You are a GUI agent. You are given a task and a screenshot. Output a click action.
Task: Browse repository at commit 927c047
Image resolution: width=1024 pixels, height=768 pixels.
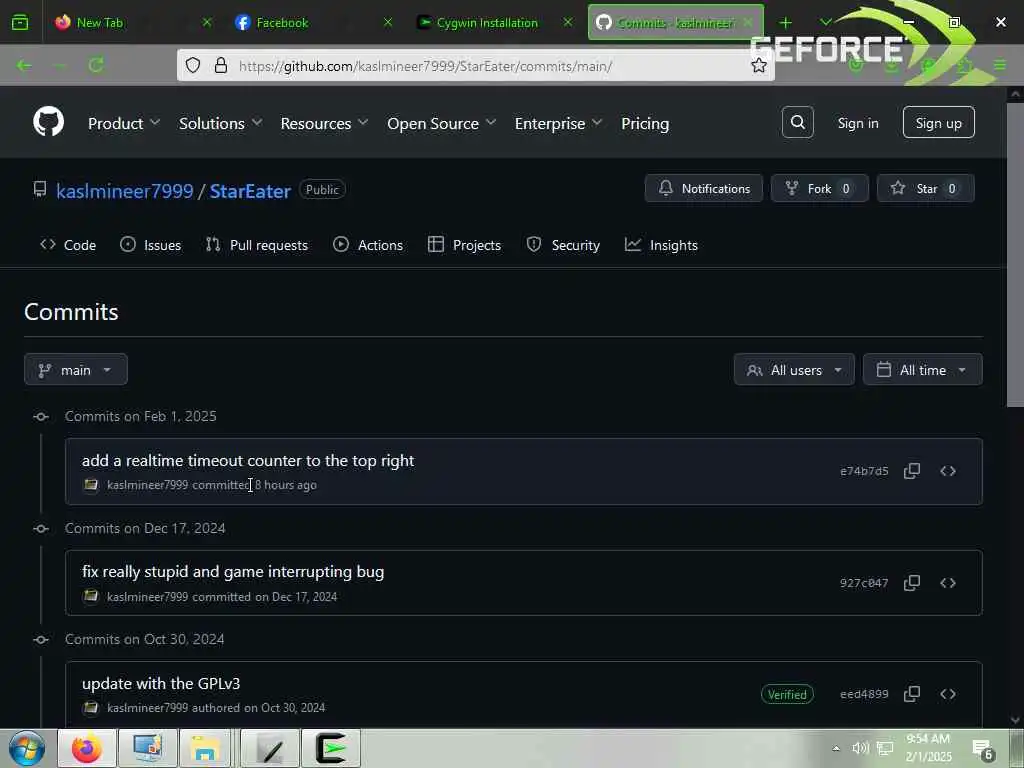[x=948, y=583]
